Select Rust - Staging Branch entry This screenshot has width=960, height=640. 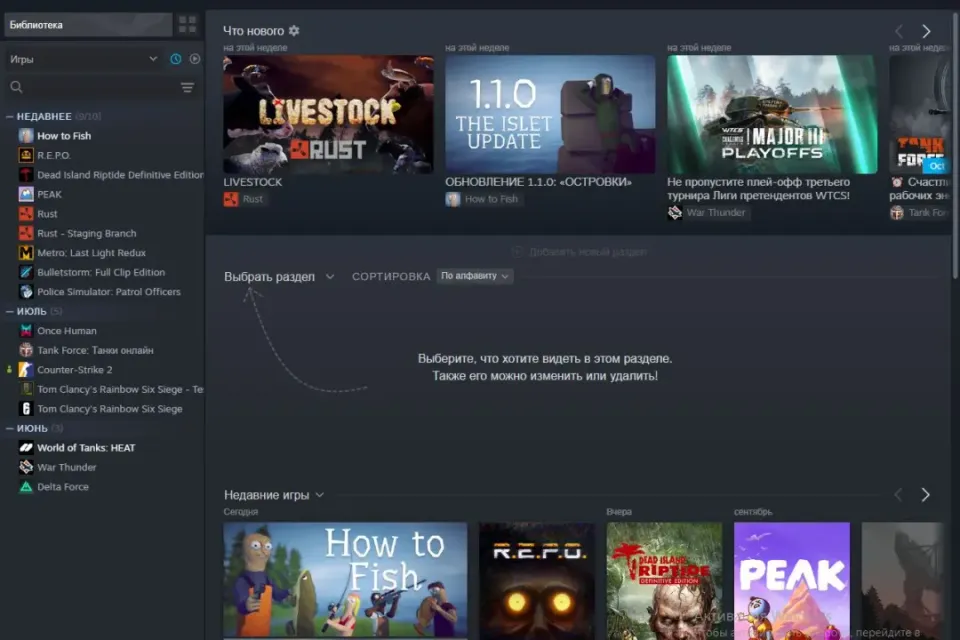(86, 233)
